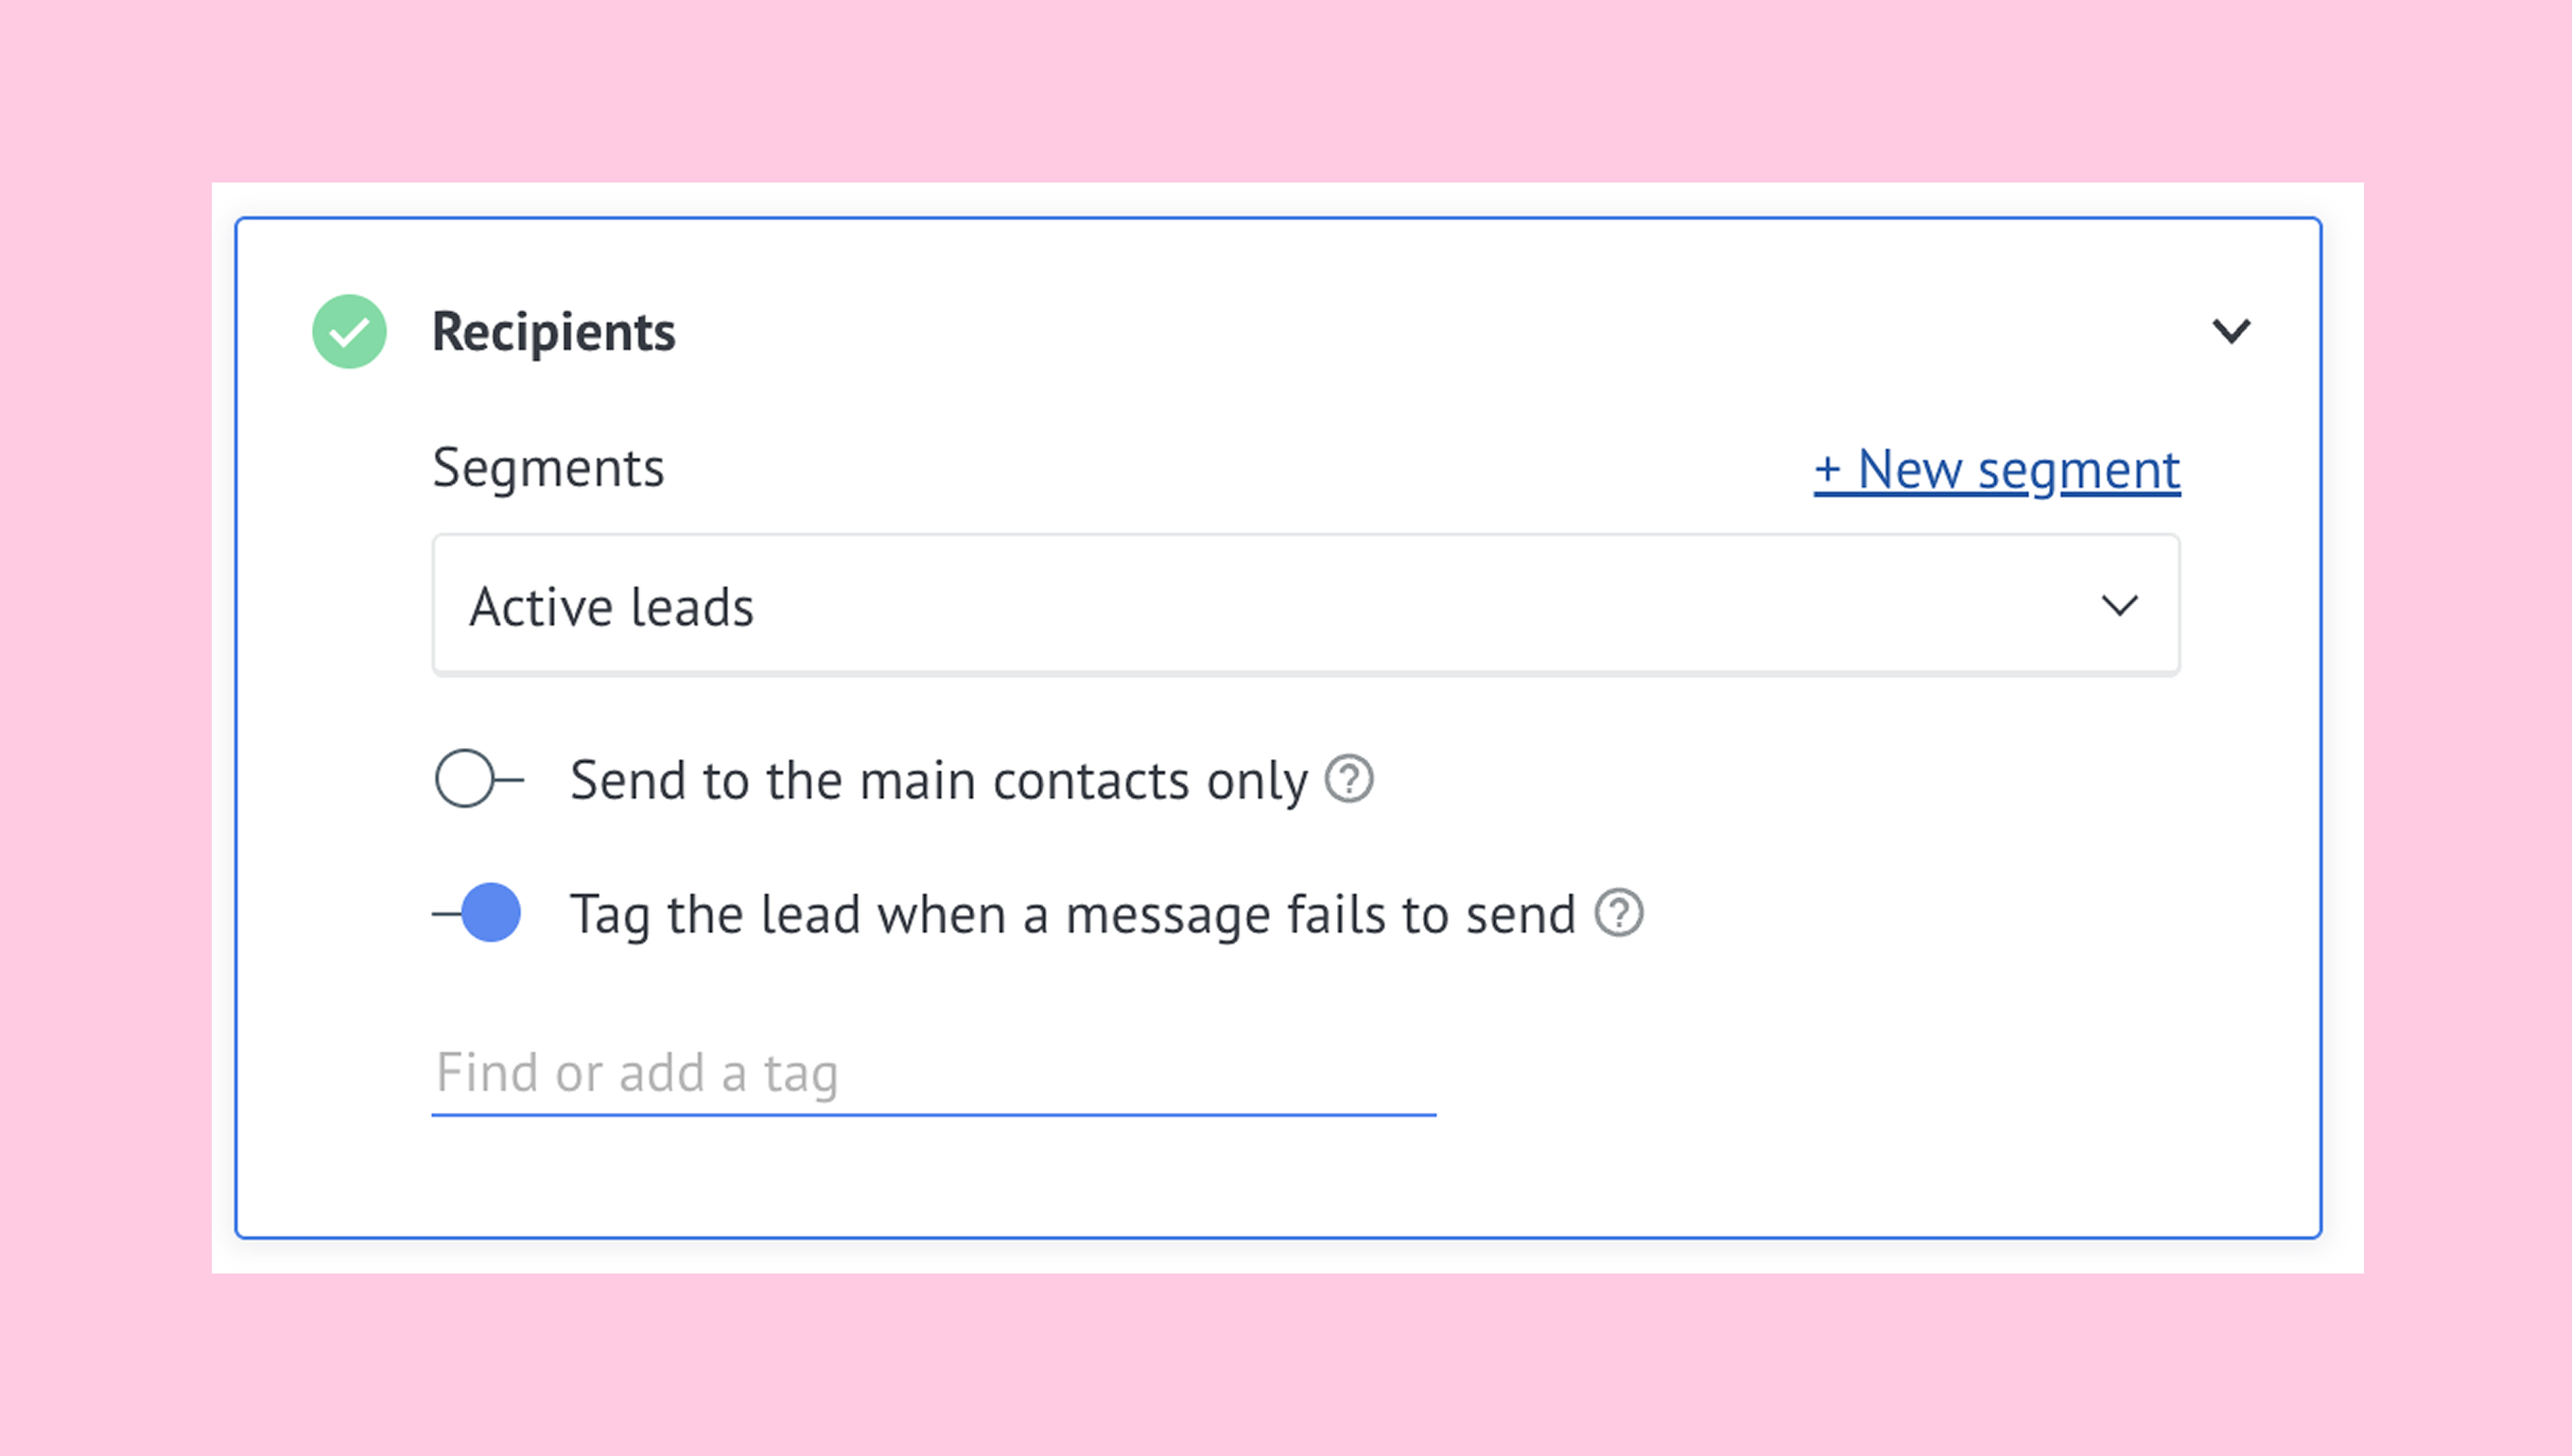Click the empty knob of the main contacts switch
The height and width of the screenshot is (1456, 2572).
pos(464,779)
